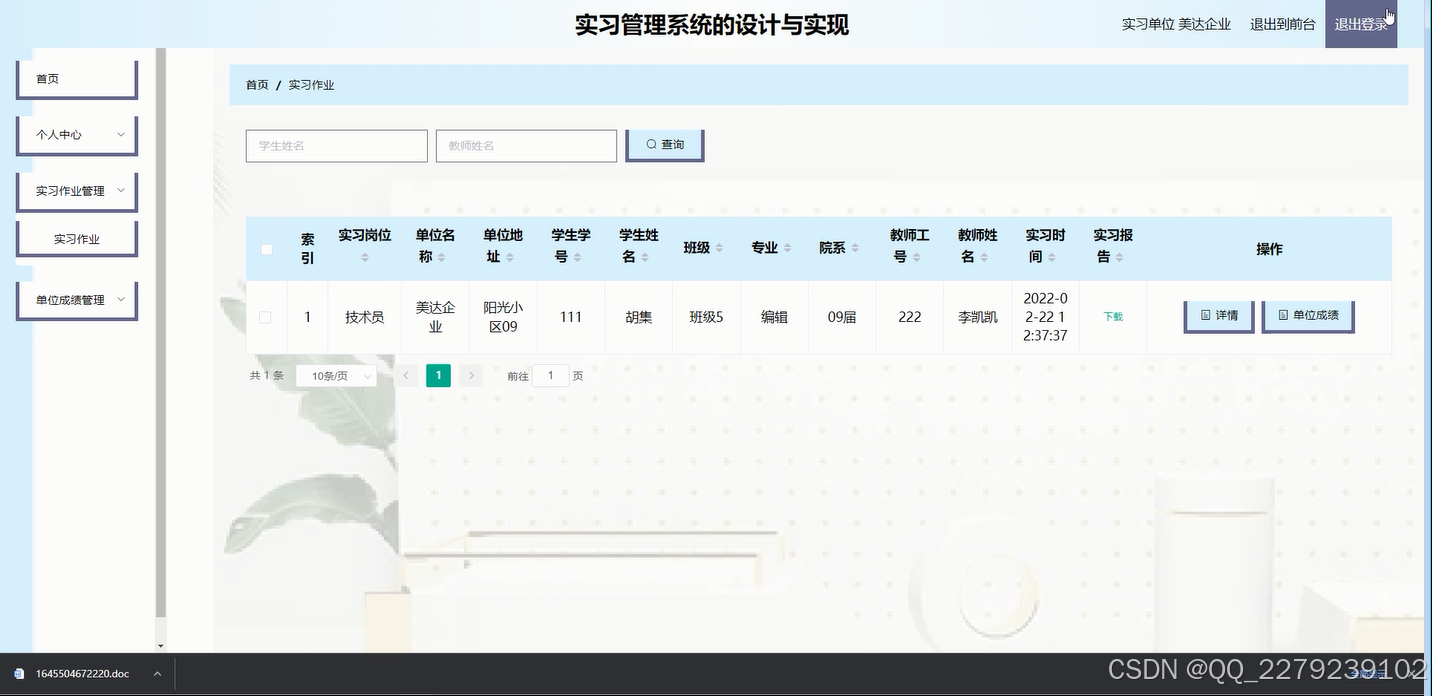Screen dimensions: 1432x696
Task: Toggle the select-all checkbox in table header
Action: point(266,249)
